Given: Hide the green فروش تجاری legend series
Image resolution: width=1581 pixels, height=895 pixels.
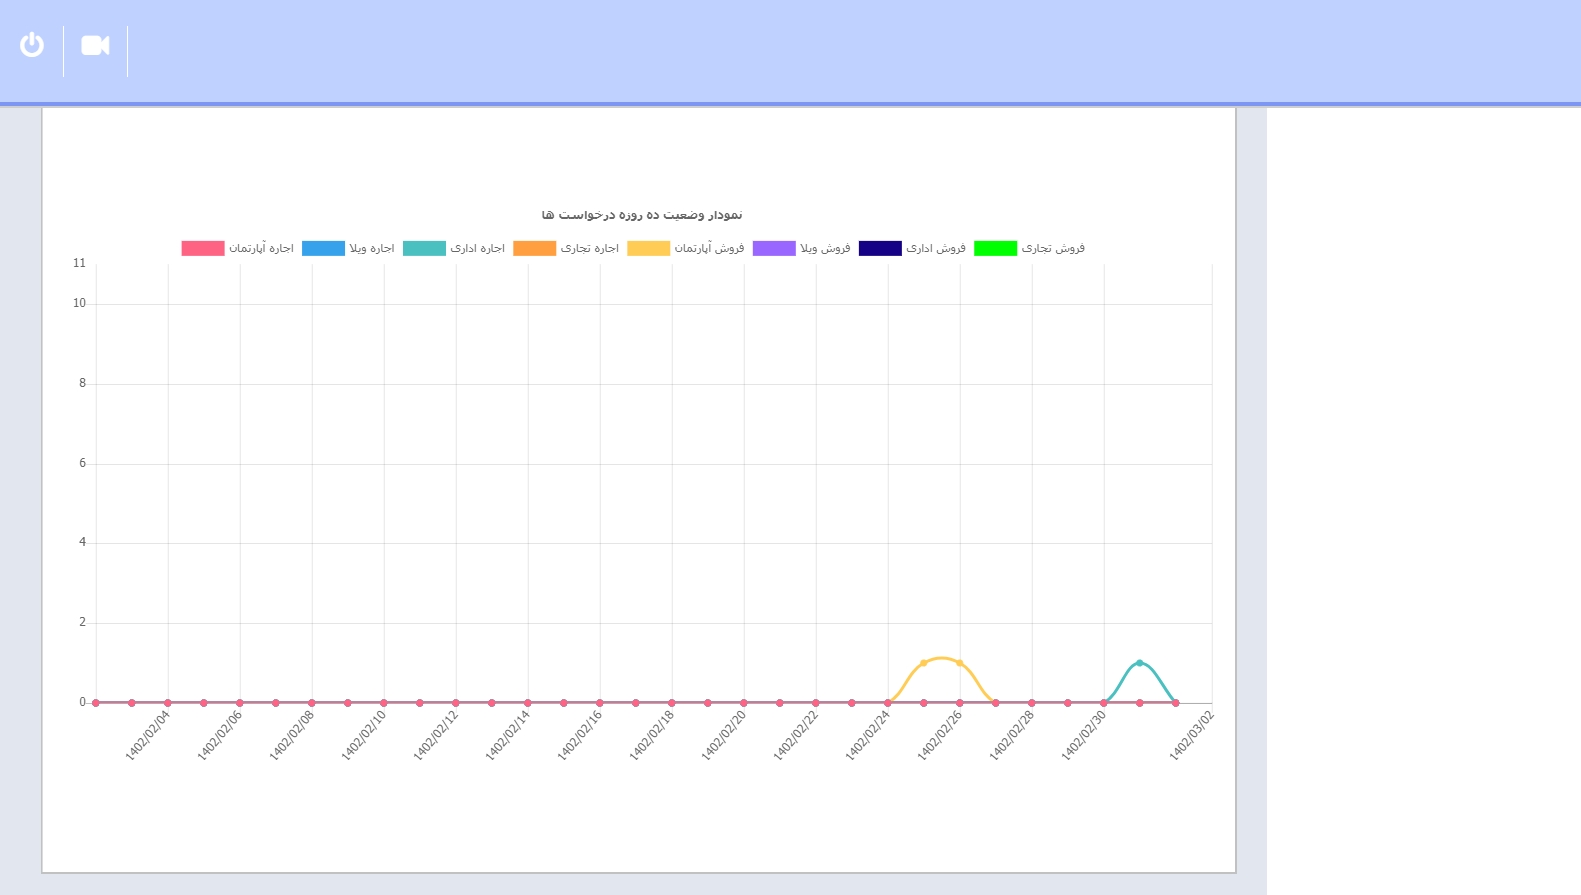Looking at the screenshot, I should 995,248.
